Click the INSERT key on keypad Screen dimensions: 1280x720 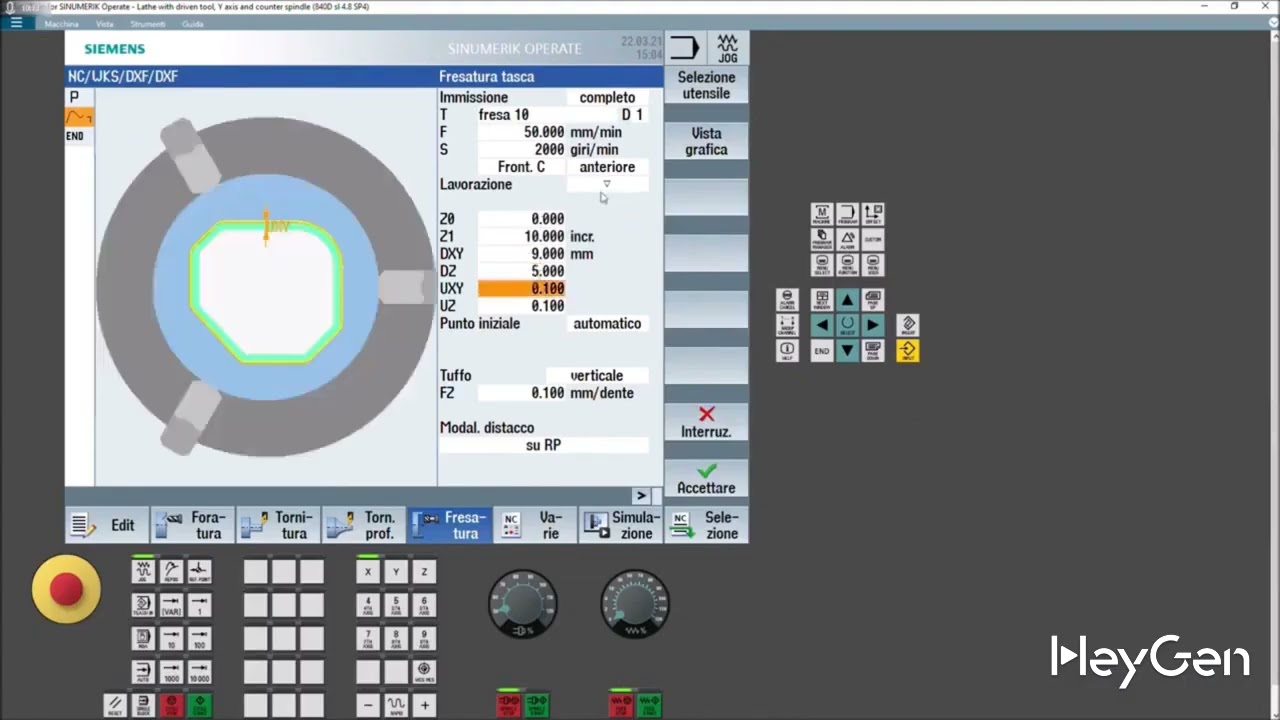[x=908, y=325]
